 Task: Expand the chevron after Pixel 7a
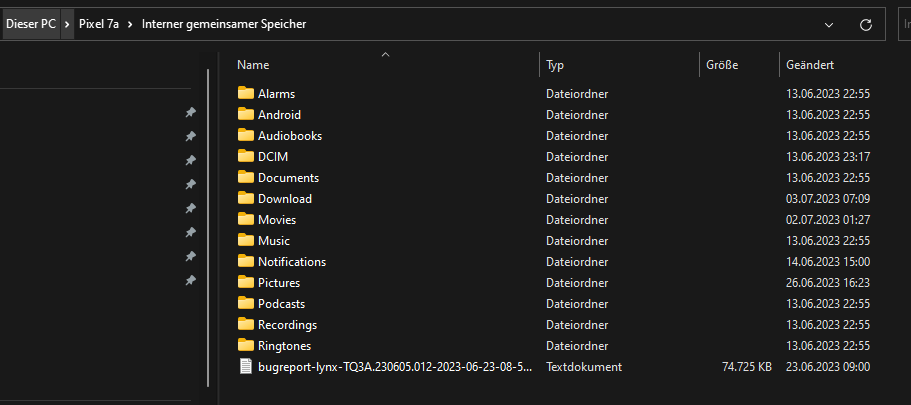(131, 24)
